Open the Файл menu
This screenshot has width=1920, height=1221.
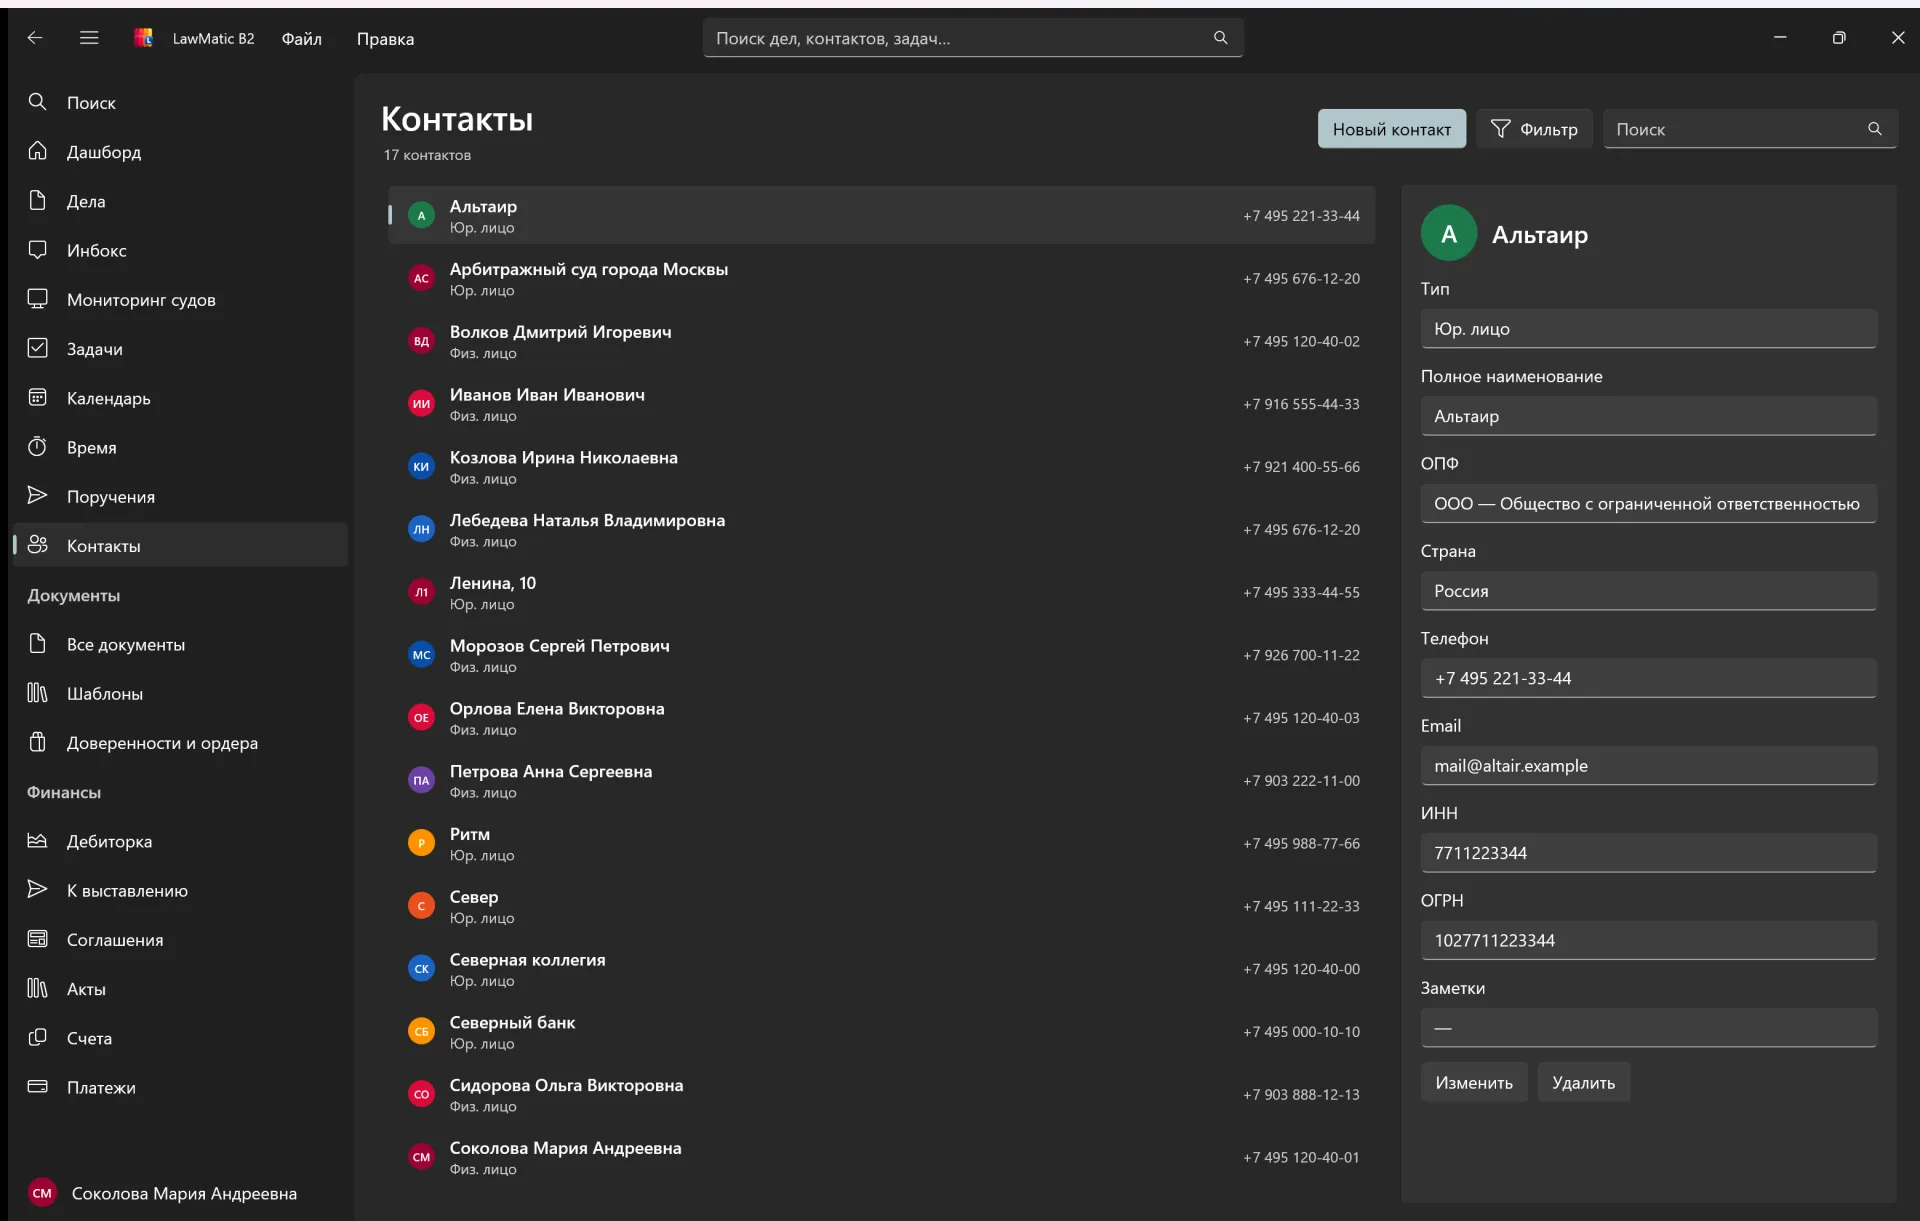[301, 38]
